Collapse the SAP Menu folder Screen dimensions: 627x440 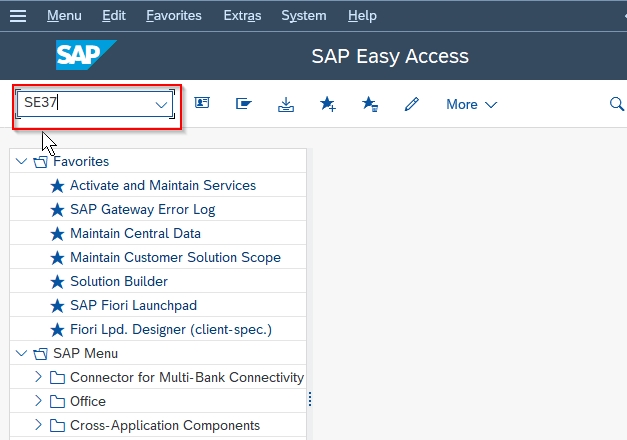coord(21,353)
